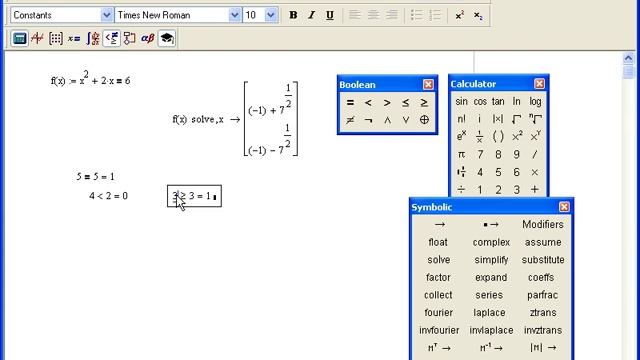Click factor keyword in Symbolic panel
The width and height of the screenshot is (640, 360).
[x=438, y=278]
